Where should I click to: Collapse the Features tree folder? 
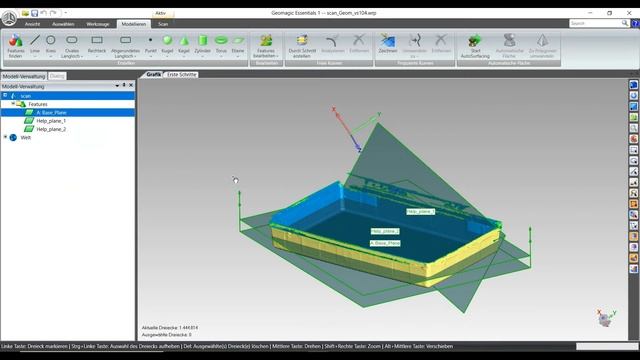(13, 104)
